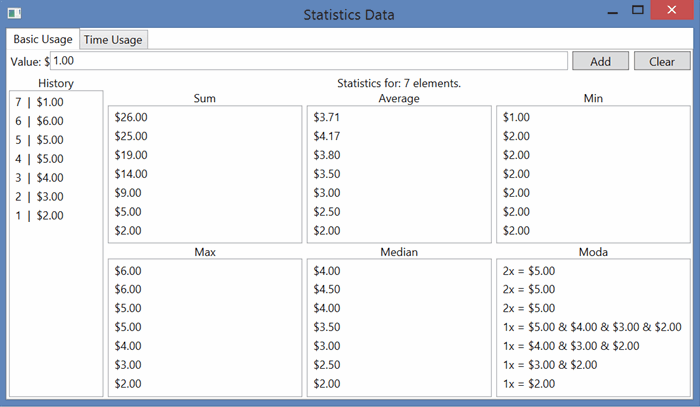Click the Sum heading
This screenshot has height=407, width=700.
[x=204, y=99]
